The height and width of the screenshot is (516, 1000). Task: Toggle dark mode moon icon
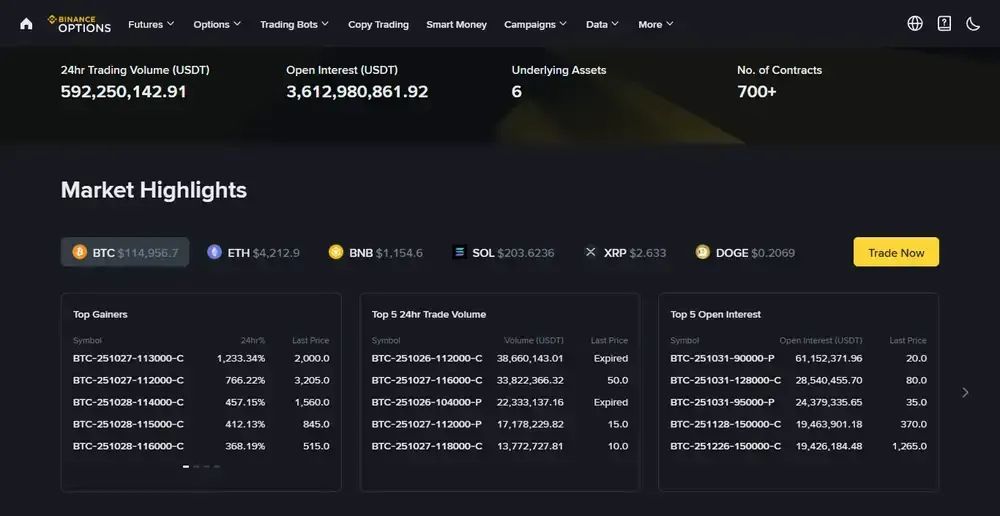tap(973, 24)
